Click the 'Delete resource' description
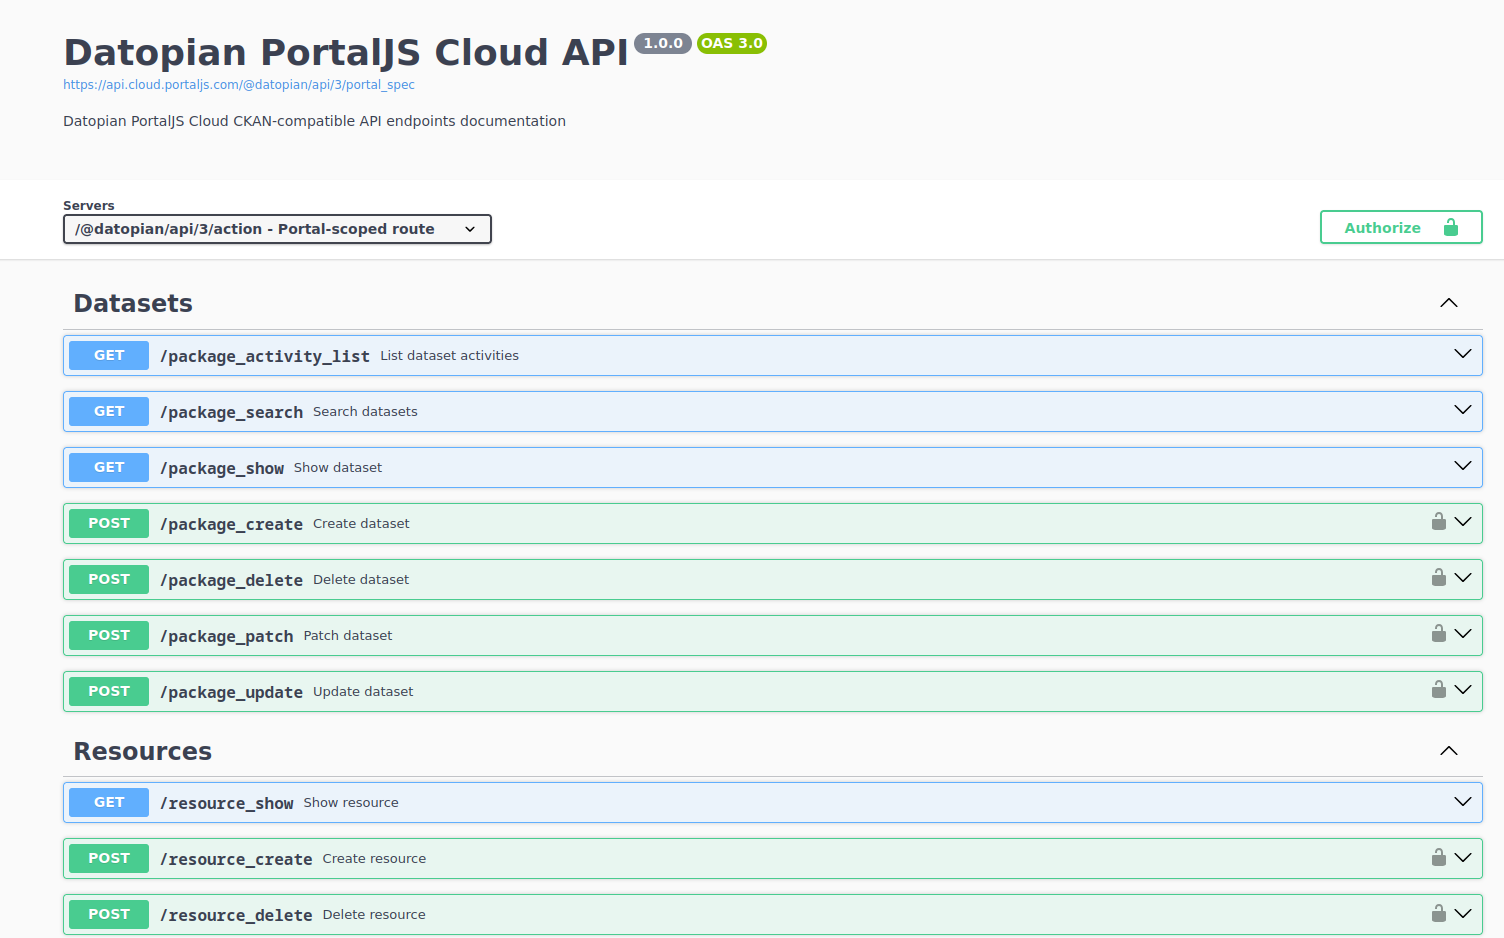The height and width of the screenshot is (938, 1504). click(374, 914)
